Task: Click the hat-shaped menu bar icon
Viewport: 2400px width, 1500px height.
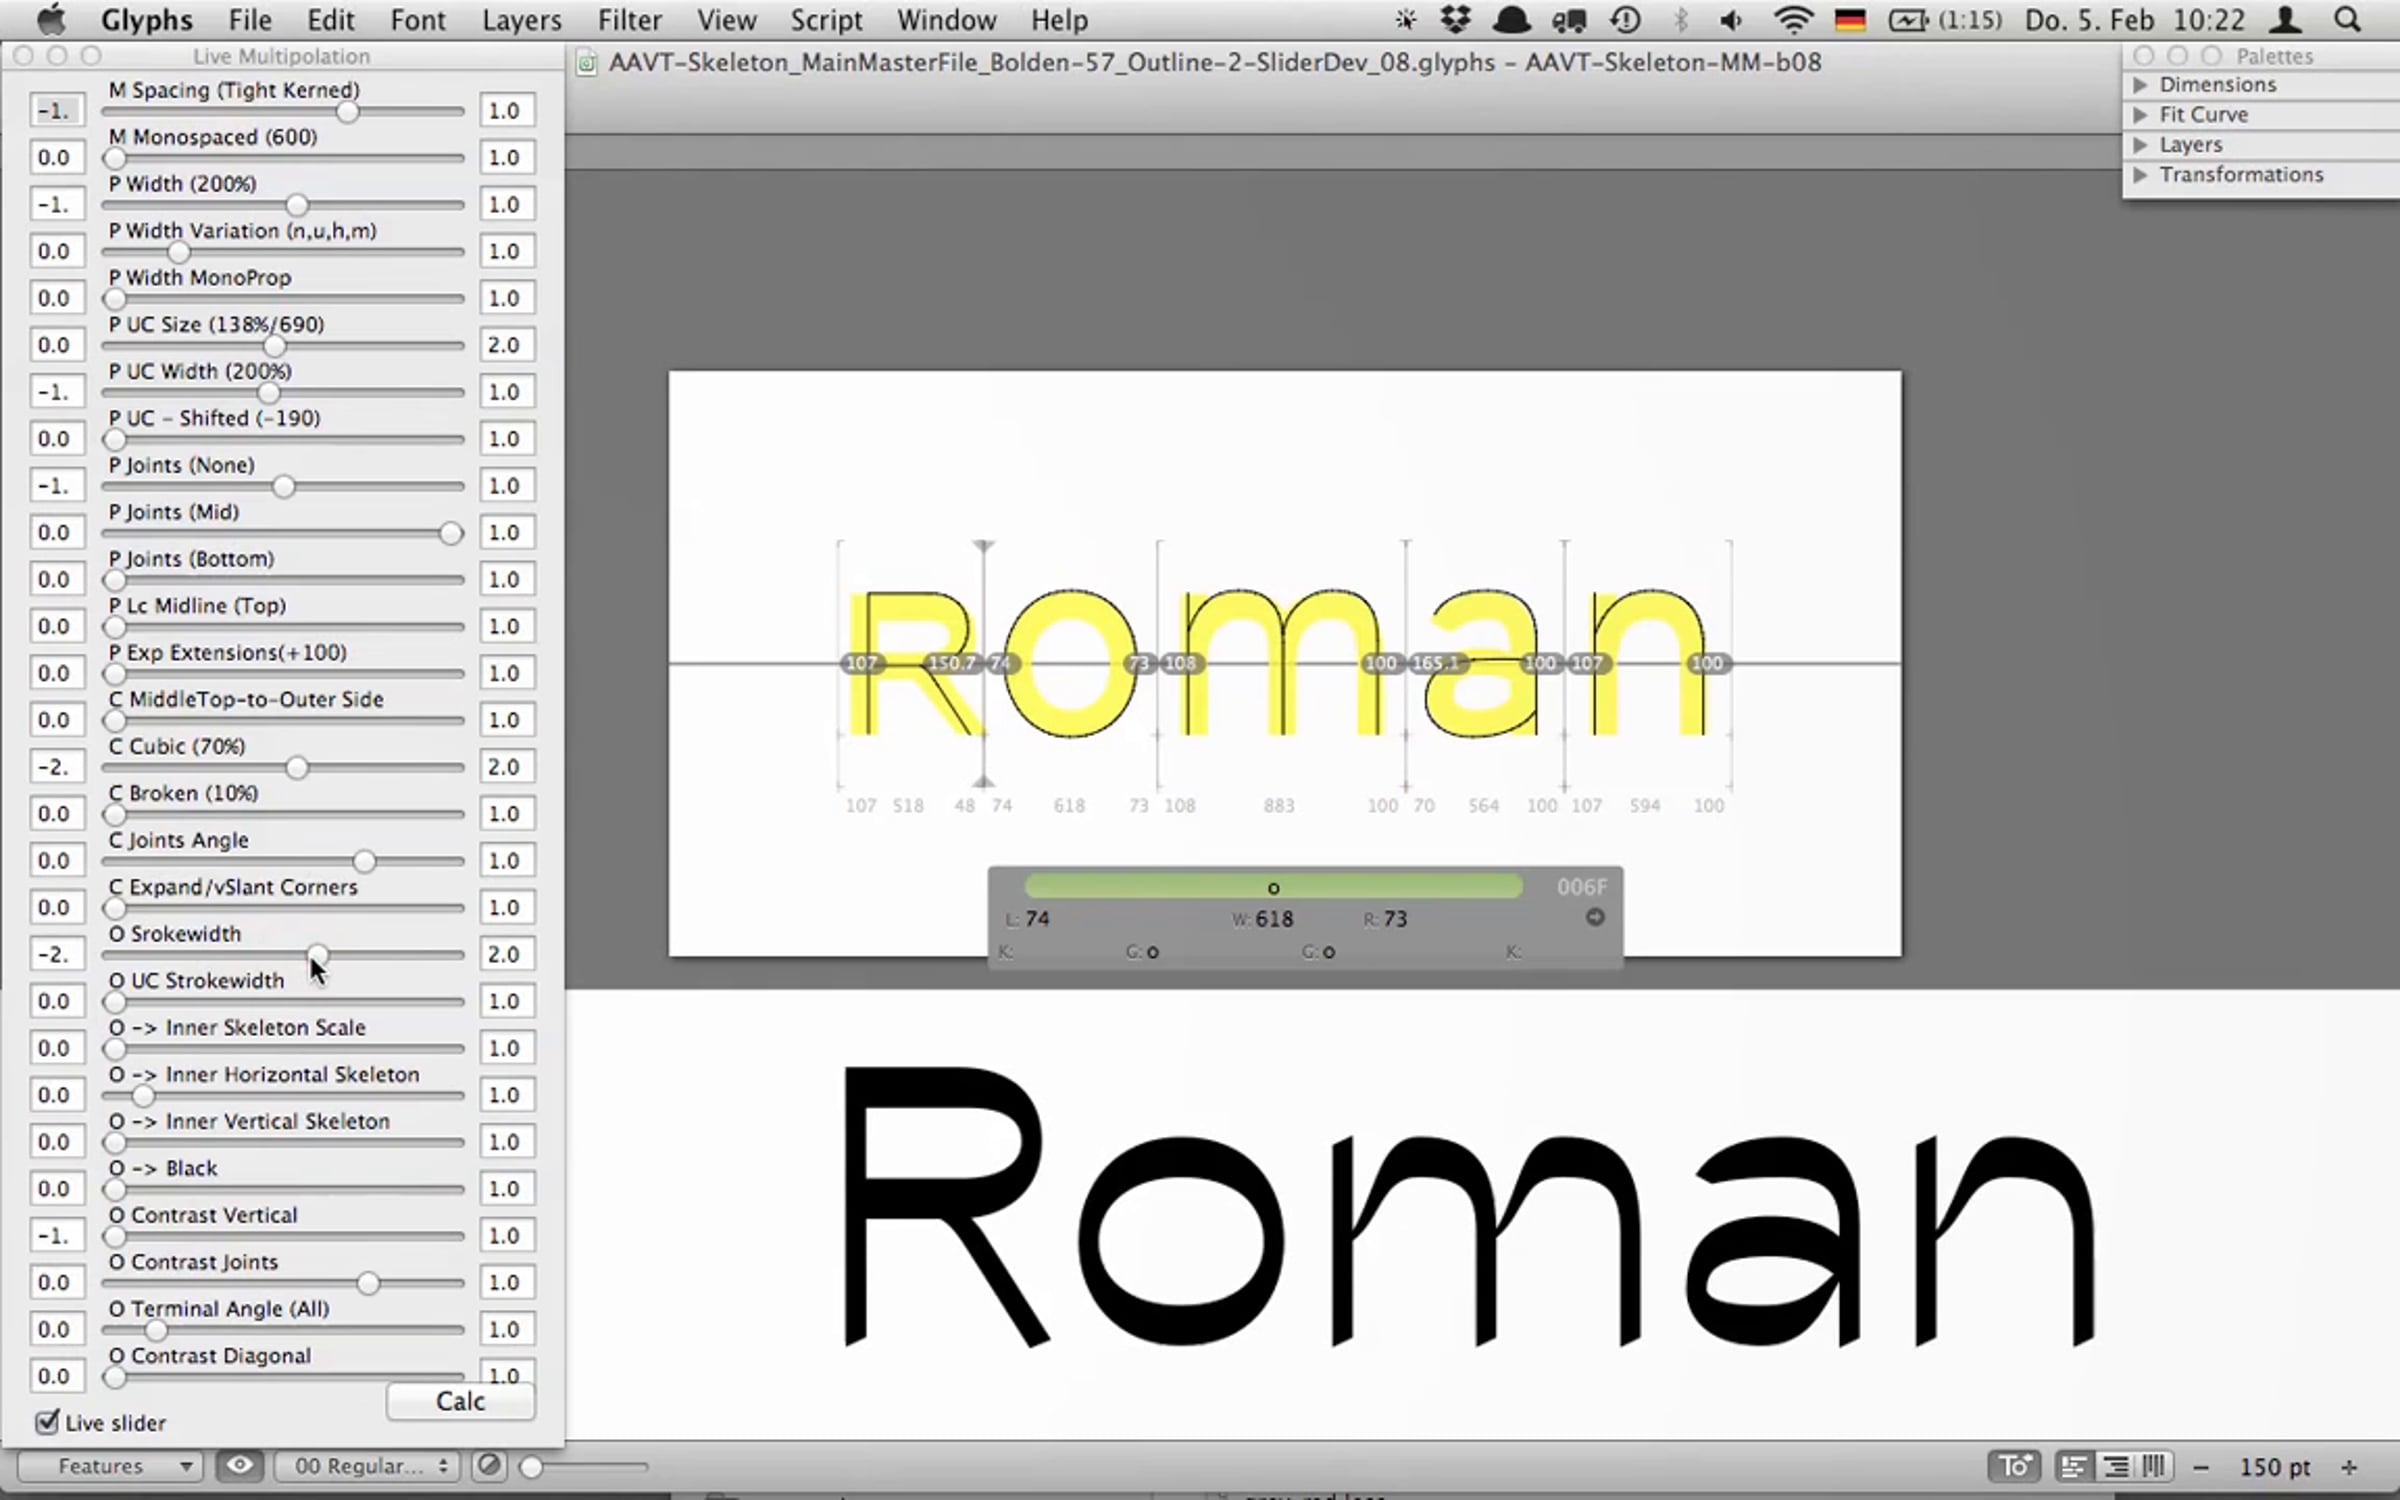Action: tap(1511, 20)
